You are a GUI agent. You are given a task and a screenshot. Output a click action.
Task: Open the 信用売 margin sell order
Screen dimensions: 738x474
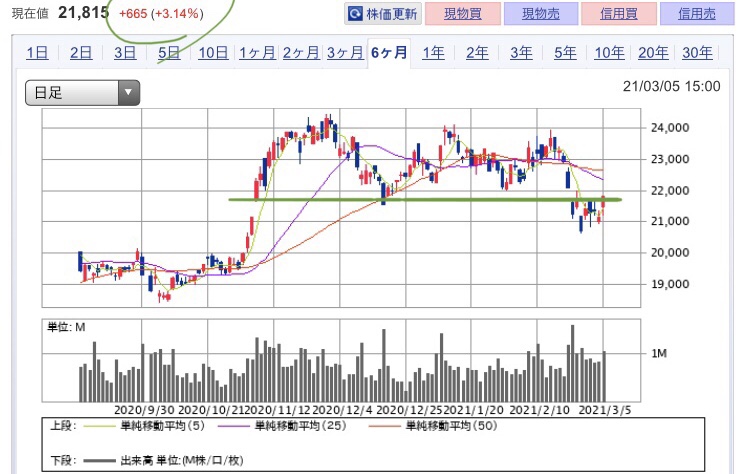[697, 14]
